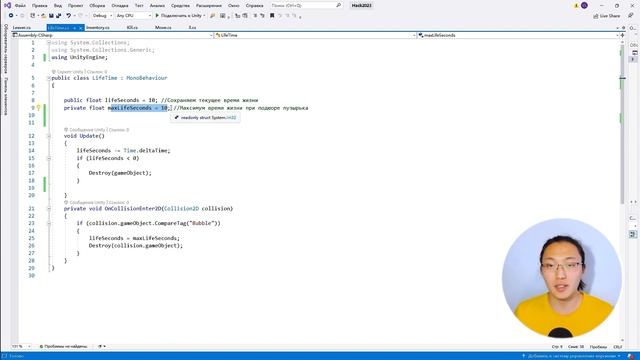The image size is (640, 360).
Task: Collapse the if block at line 23
Action: click(49, 223)
